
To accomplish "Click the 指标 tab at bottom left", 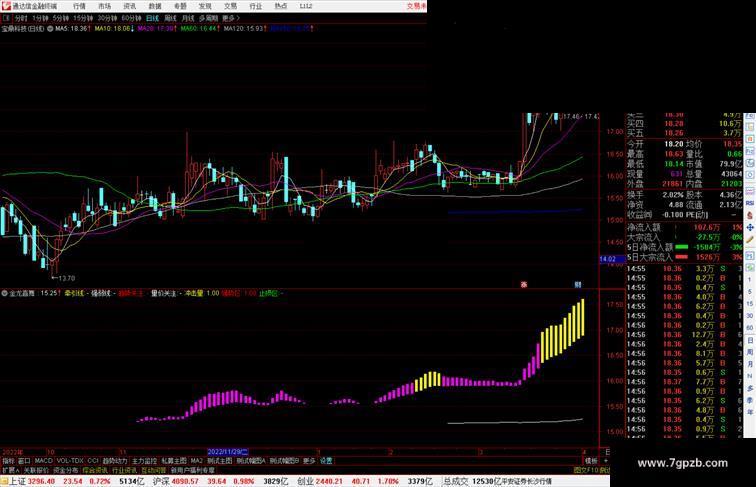I will [8, 461].
